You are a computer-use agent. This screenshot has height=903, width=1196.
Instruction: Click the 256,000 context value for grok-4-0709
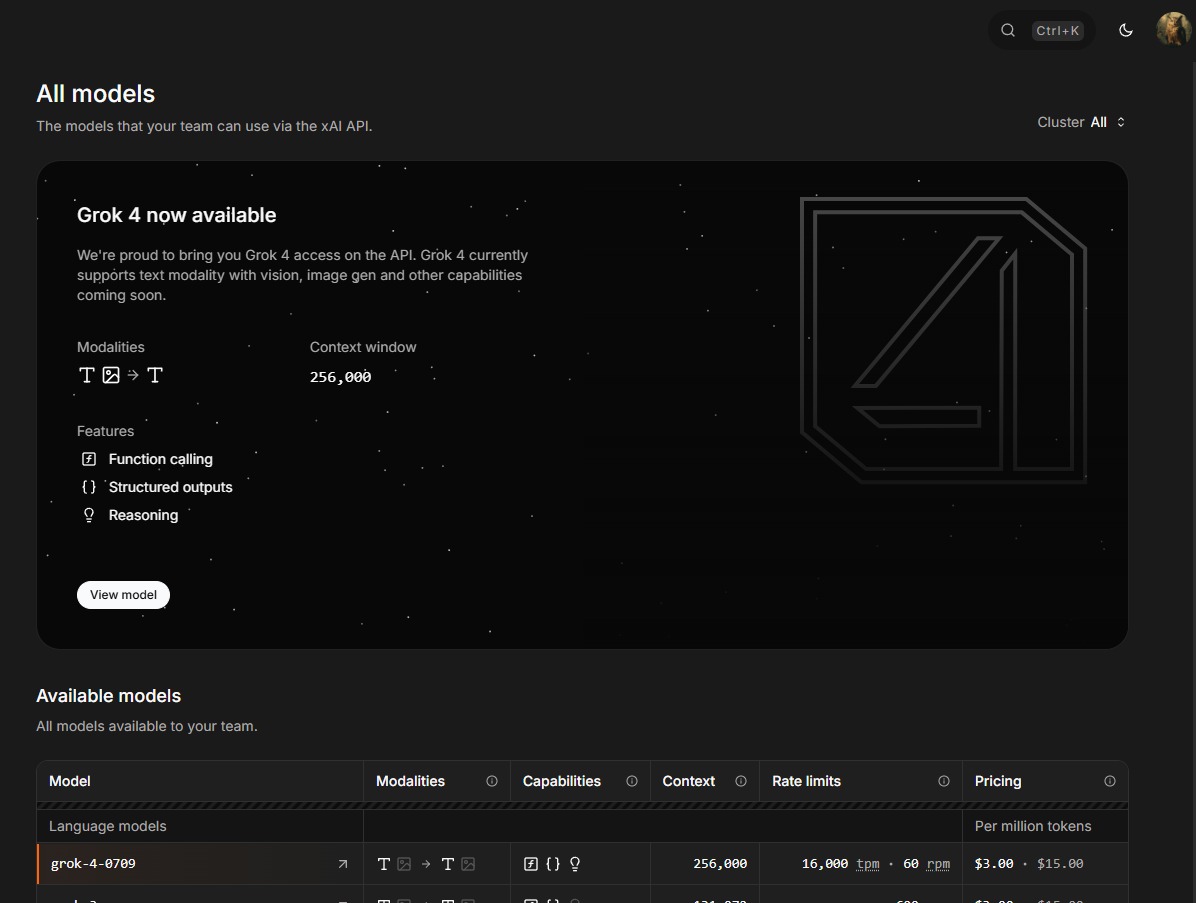pos(720,864)
